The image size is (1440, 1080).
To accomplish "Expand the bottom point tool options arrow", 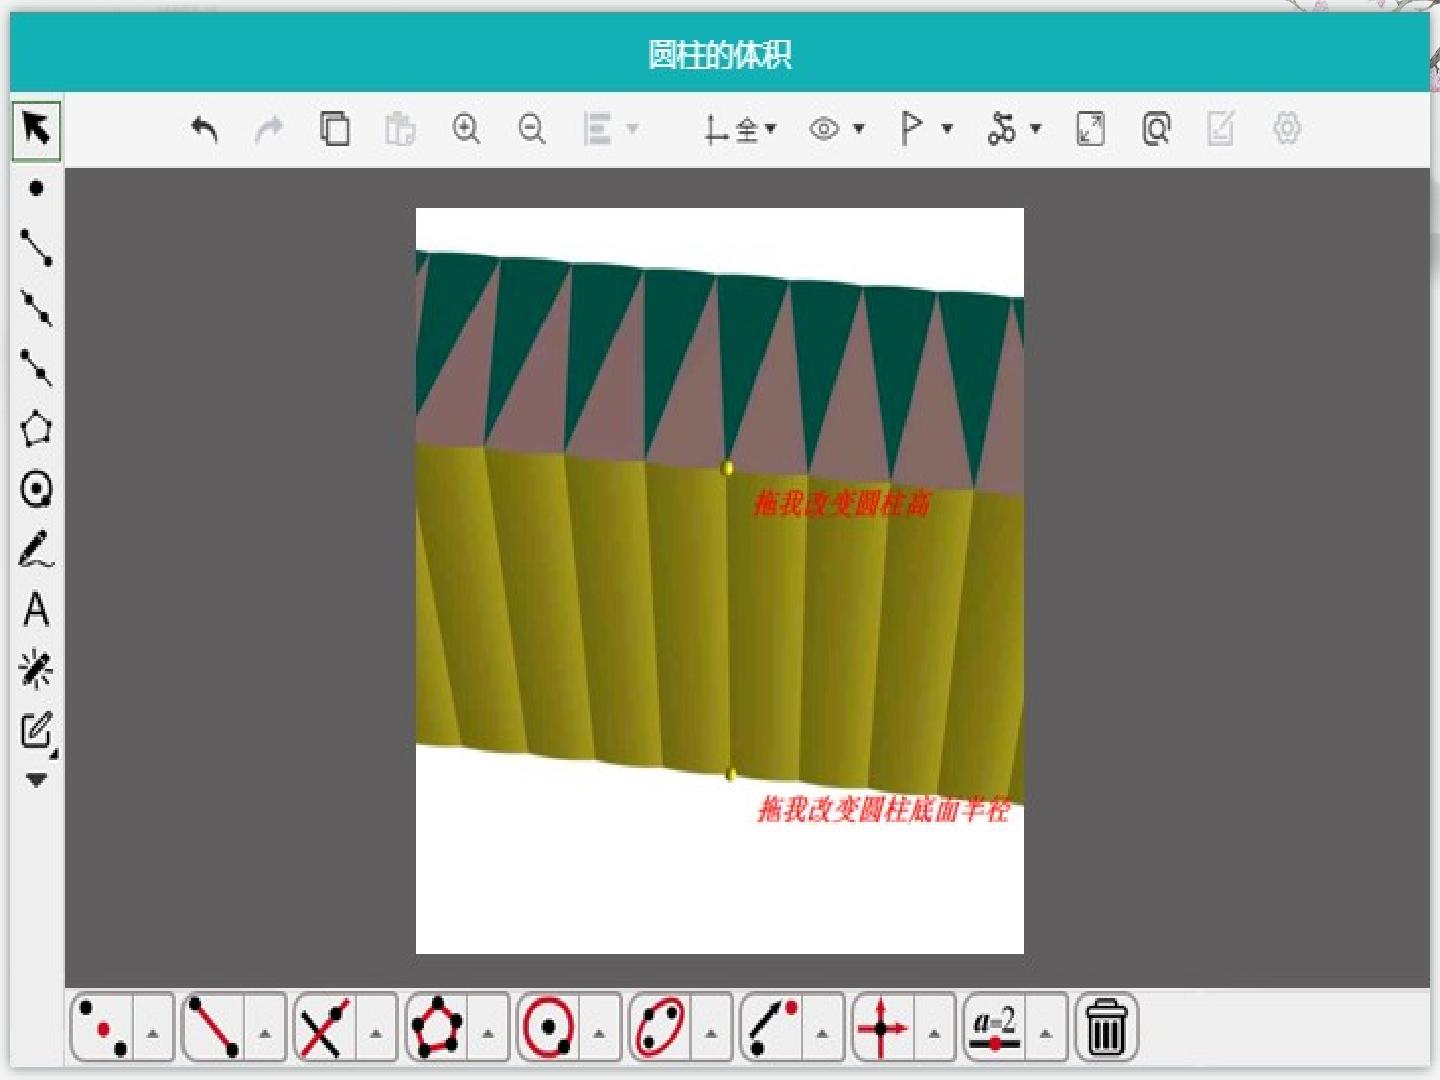I will click(x=153, y=1032).
